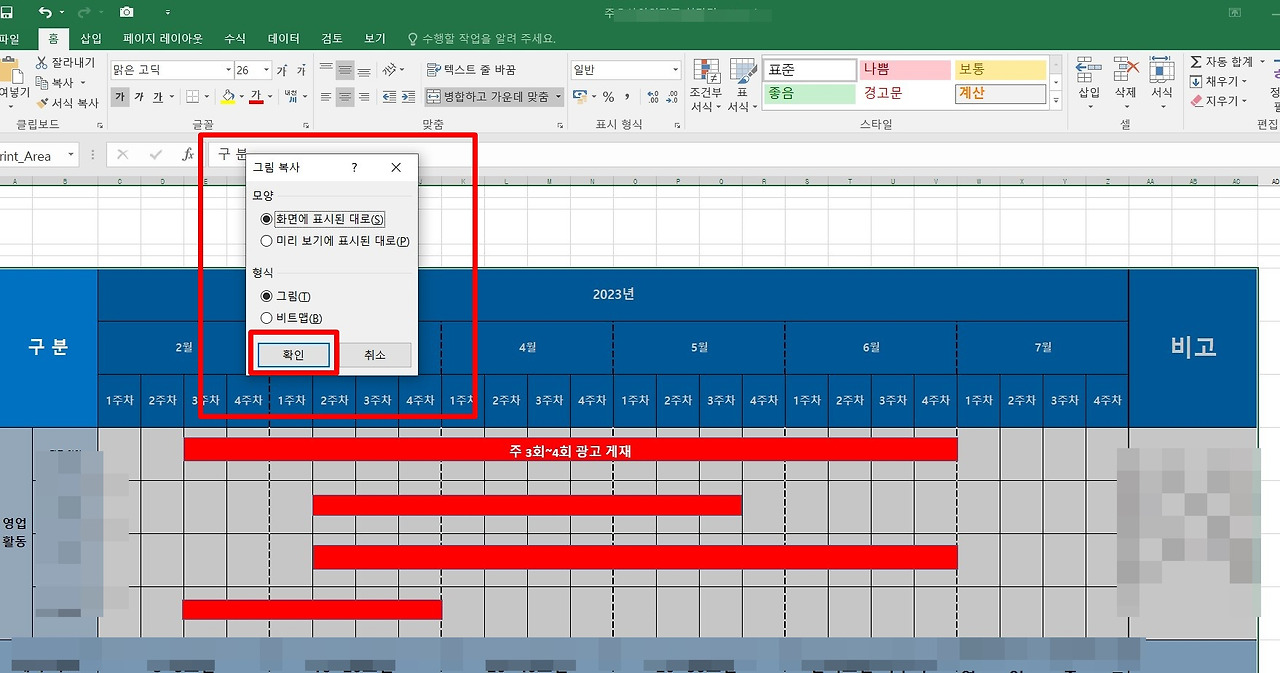
Task: Click the percent style icon
Action: tap(608, 97)
